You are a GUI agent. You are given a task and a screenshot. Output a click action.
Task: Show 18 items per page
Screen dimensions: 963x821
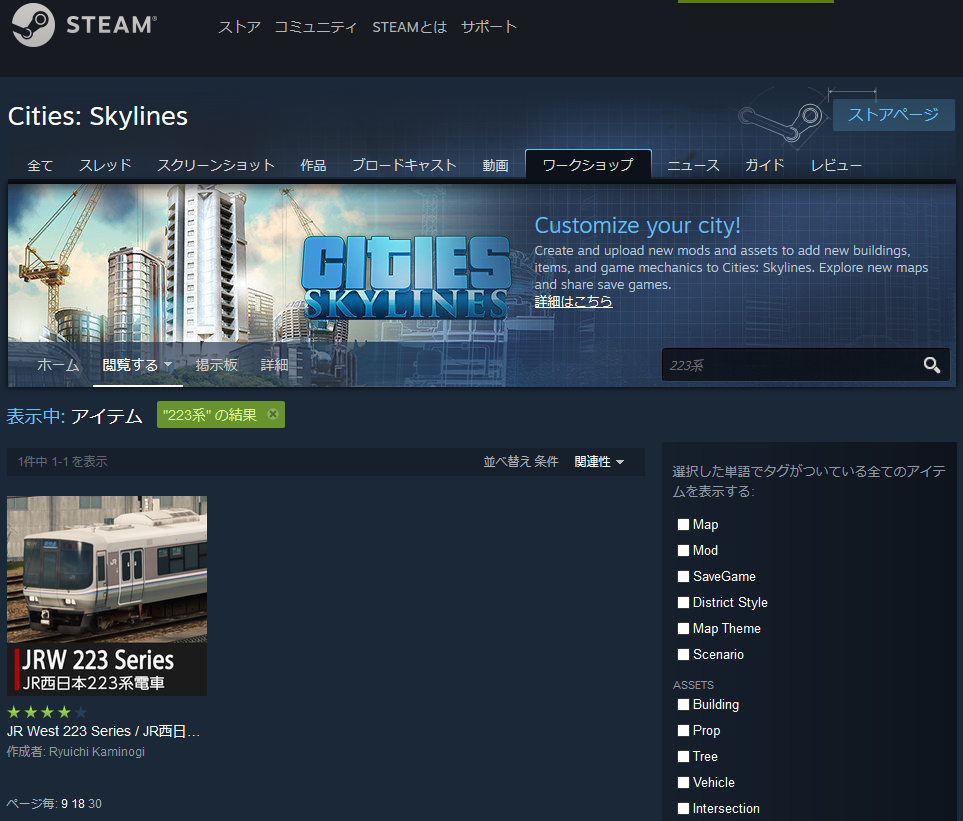tap(78, 804)
